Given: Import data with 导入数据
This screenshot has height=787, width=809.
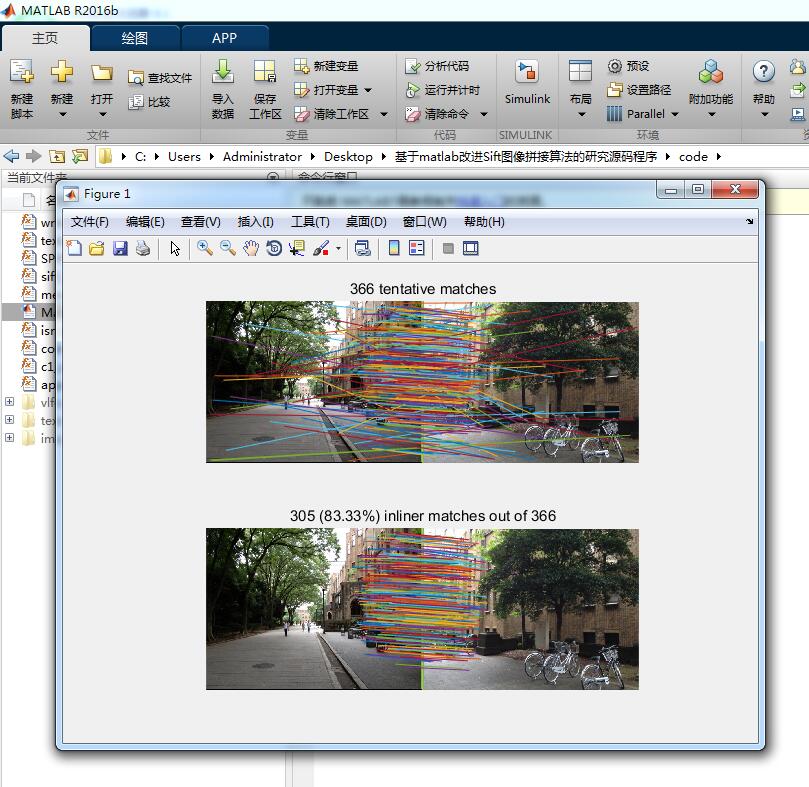Looking at the screenshot, I should 223,89.
